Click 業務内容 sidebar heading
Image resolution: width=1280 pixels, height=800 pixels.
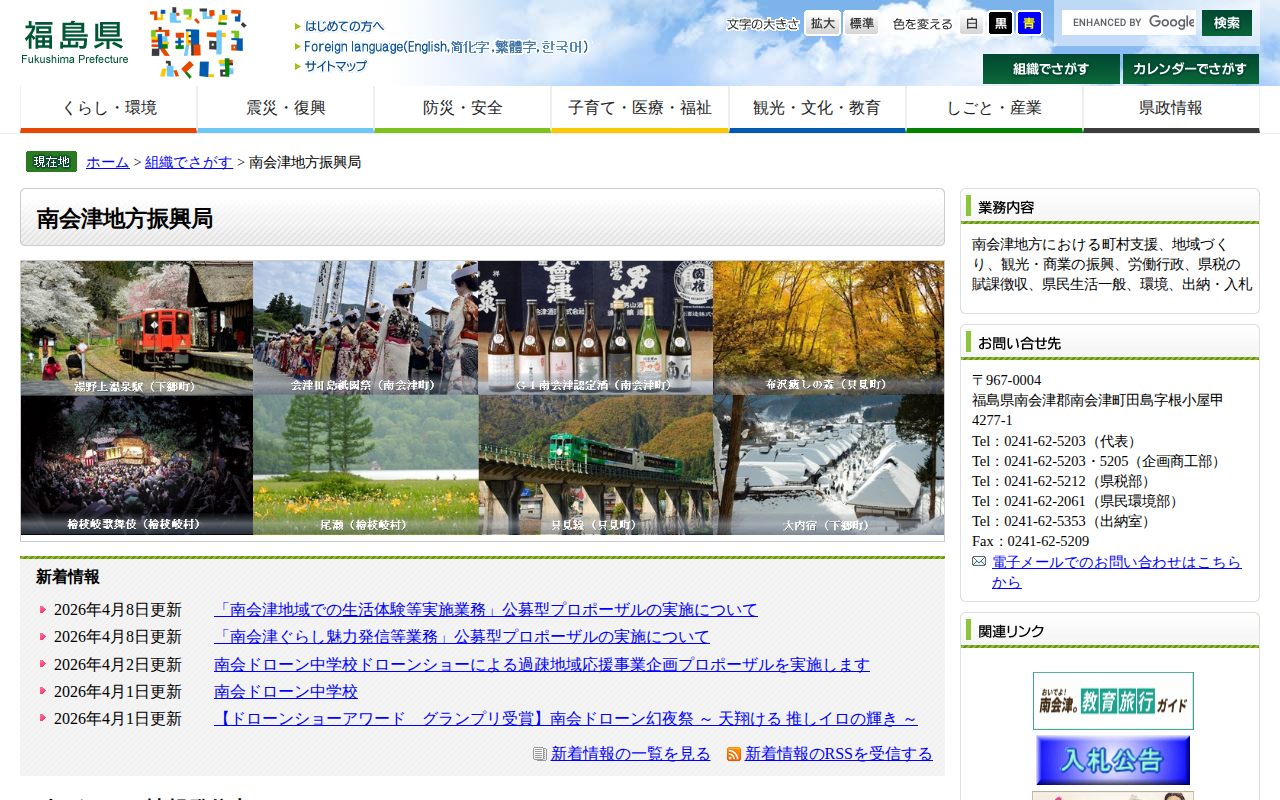coord(1006,208)
